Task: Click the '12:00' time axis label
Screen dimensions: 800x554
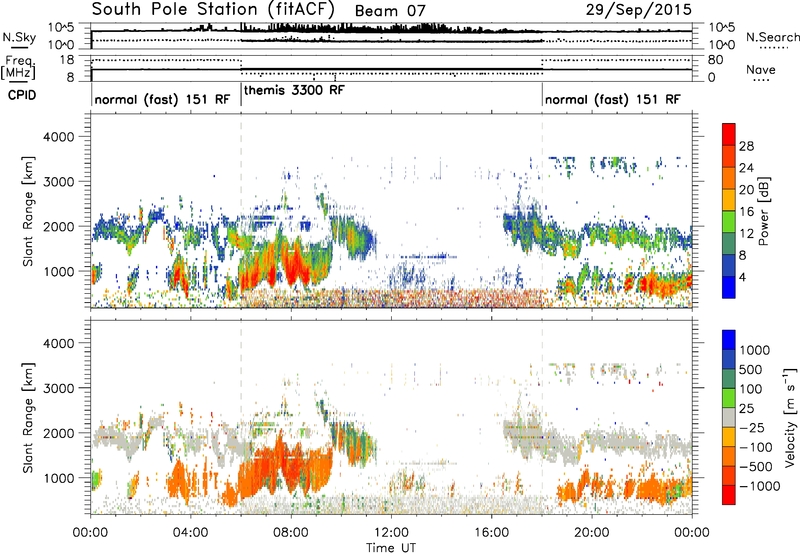Action: [391, 533]
